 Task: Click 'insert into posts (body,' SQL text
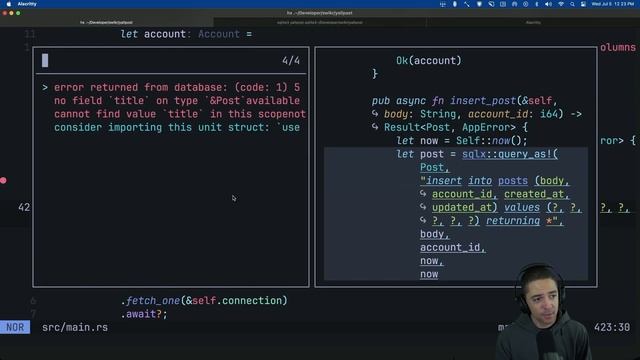click(495, 181)
